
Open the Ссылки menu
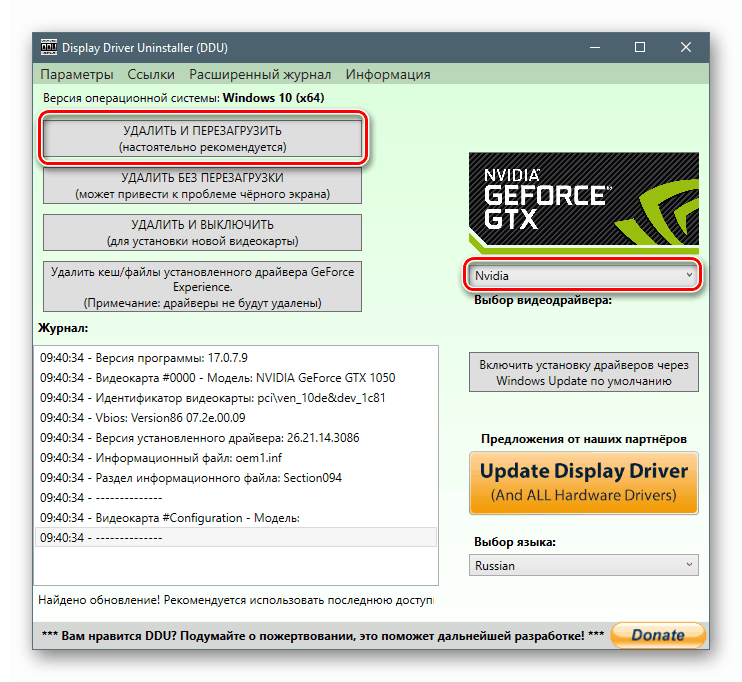click(151, 74)
